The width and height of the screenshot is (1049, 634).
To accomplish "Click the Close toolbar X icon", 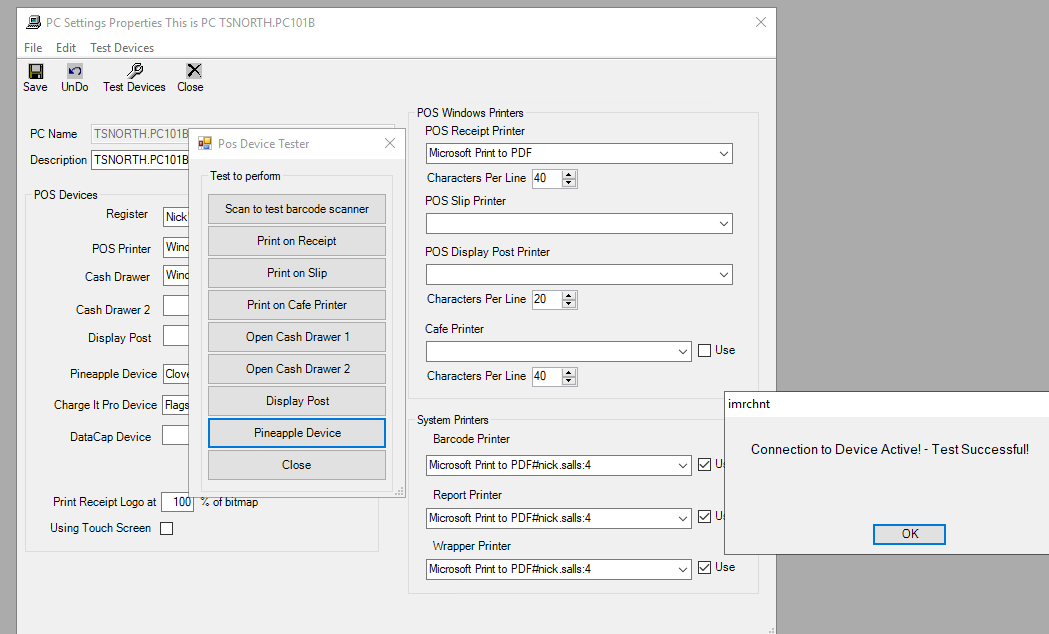I will pyautogui.click(x=194, y=71).
